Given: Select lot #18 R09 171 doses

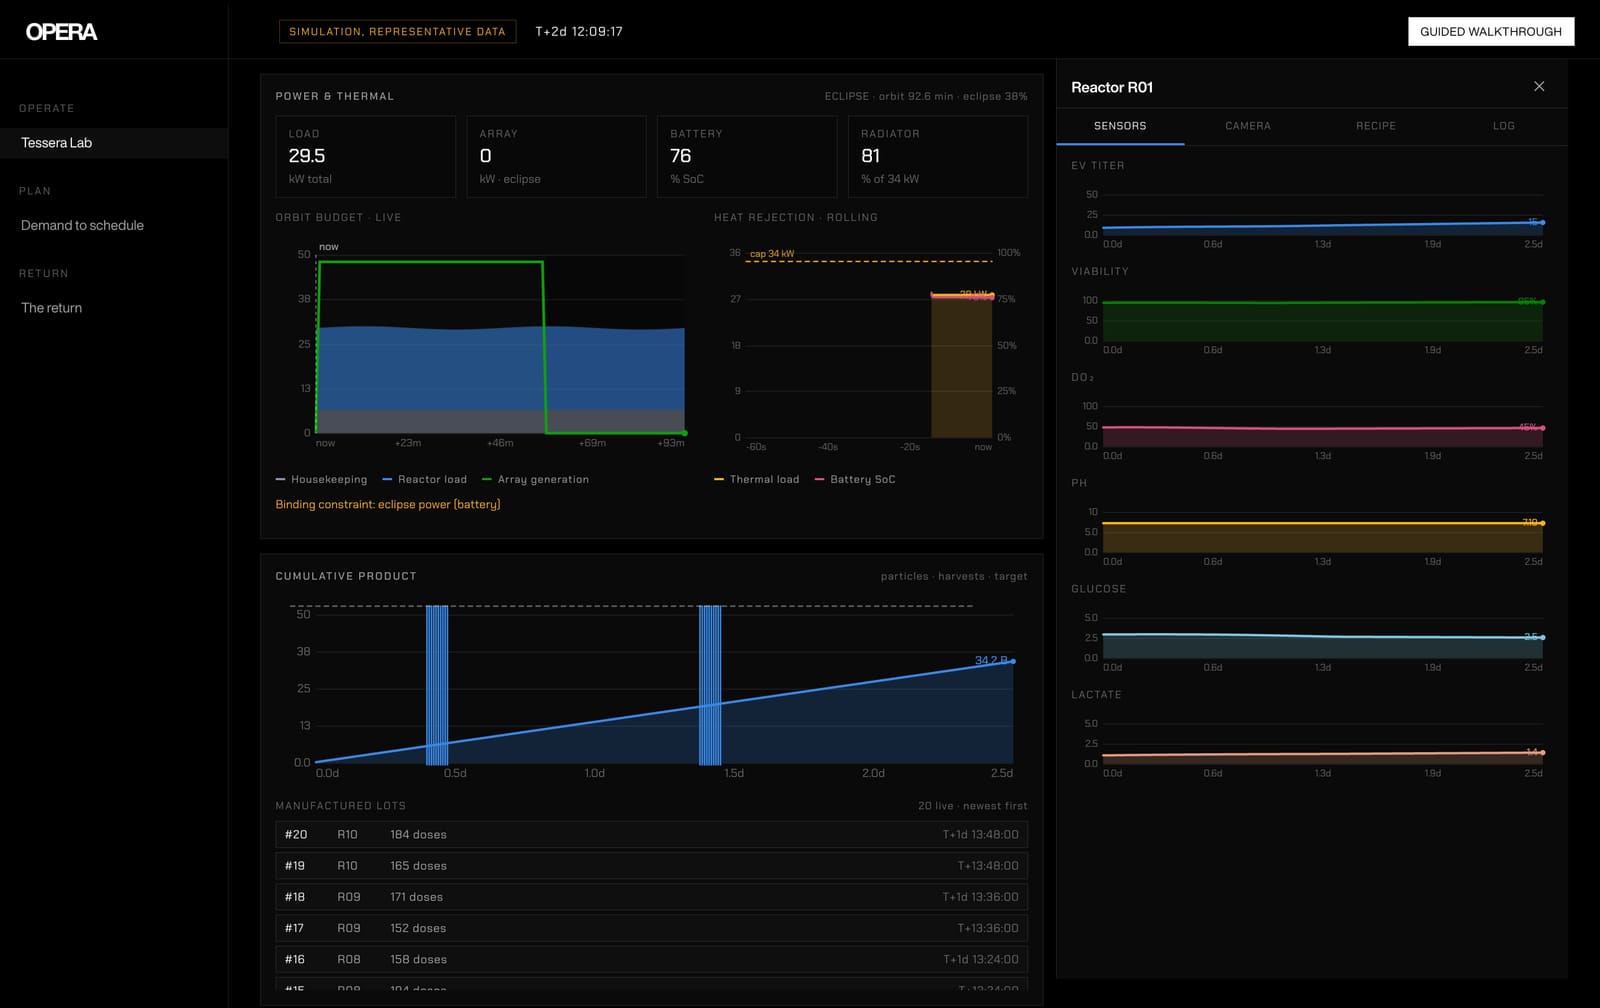Looking at the screenshot, I should 651,897.
